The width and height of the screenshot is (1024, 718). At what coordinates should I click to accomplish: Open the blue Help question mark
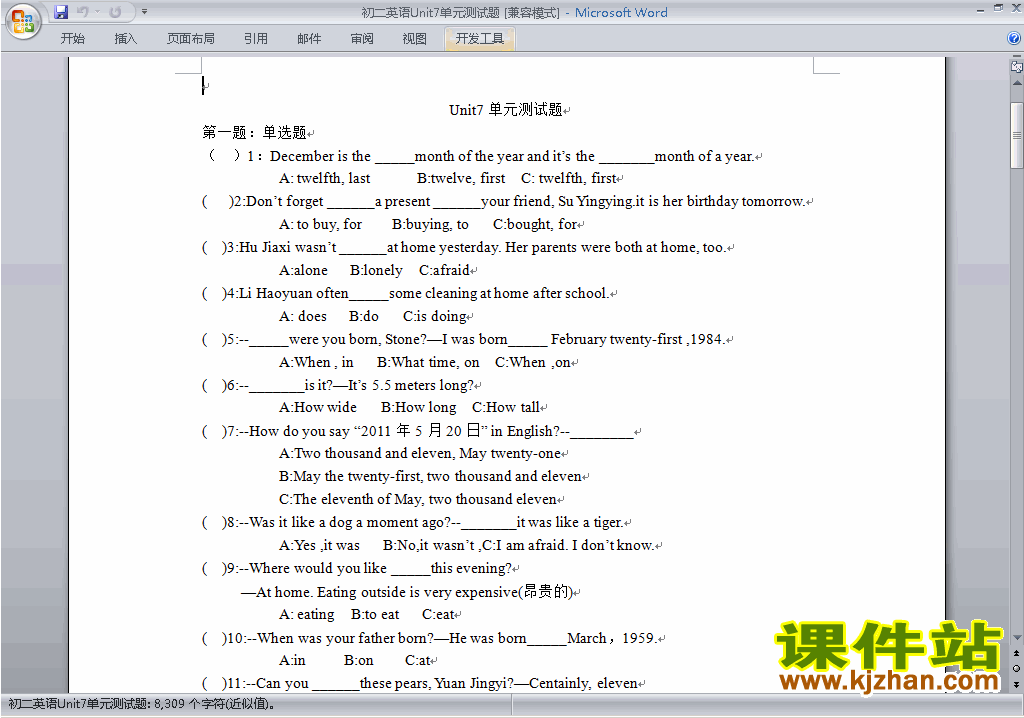pyautogui.click(x=1014, y=38)
